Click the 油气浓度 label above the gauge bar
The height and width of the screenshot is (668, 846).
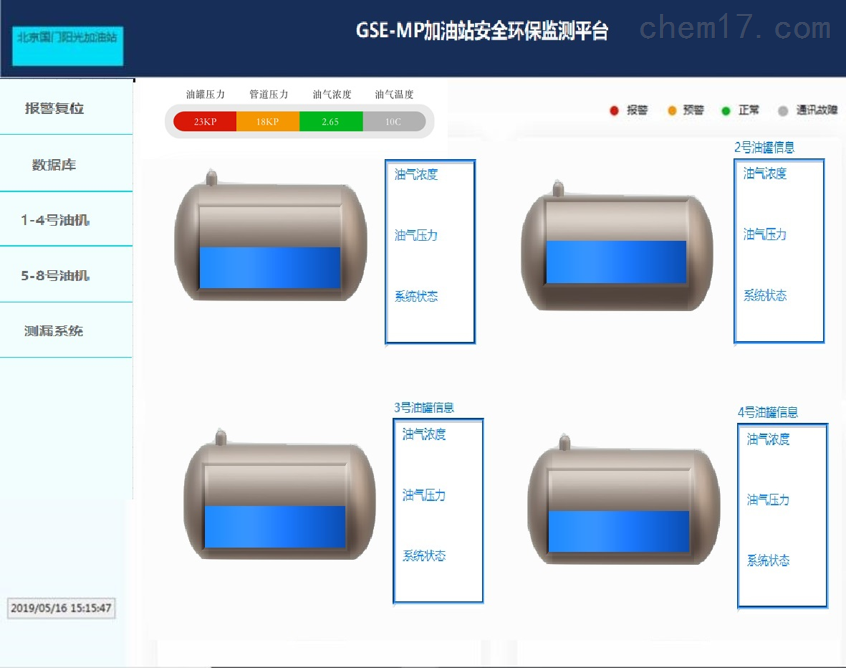coord(332,94)
